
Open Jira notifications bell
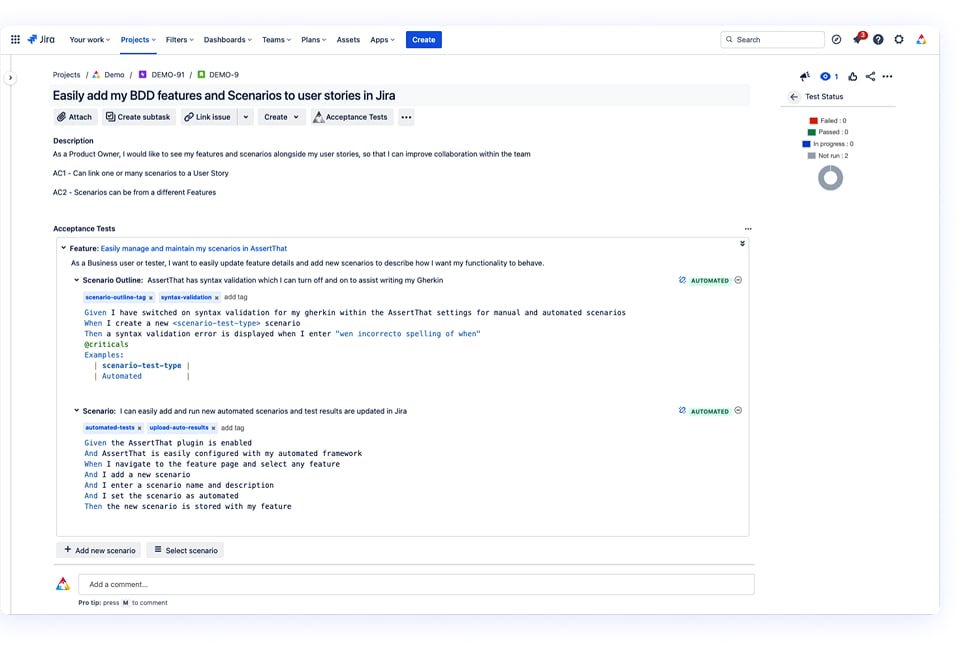(858, 39)
